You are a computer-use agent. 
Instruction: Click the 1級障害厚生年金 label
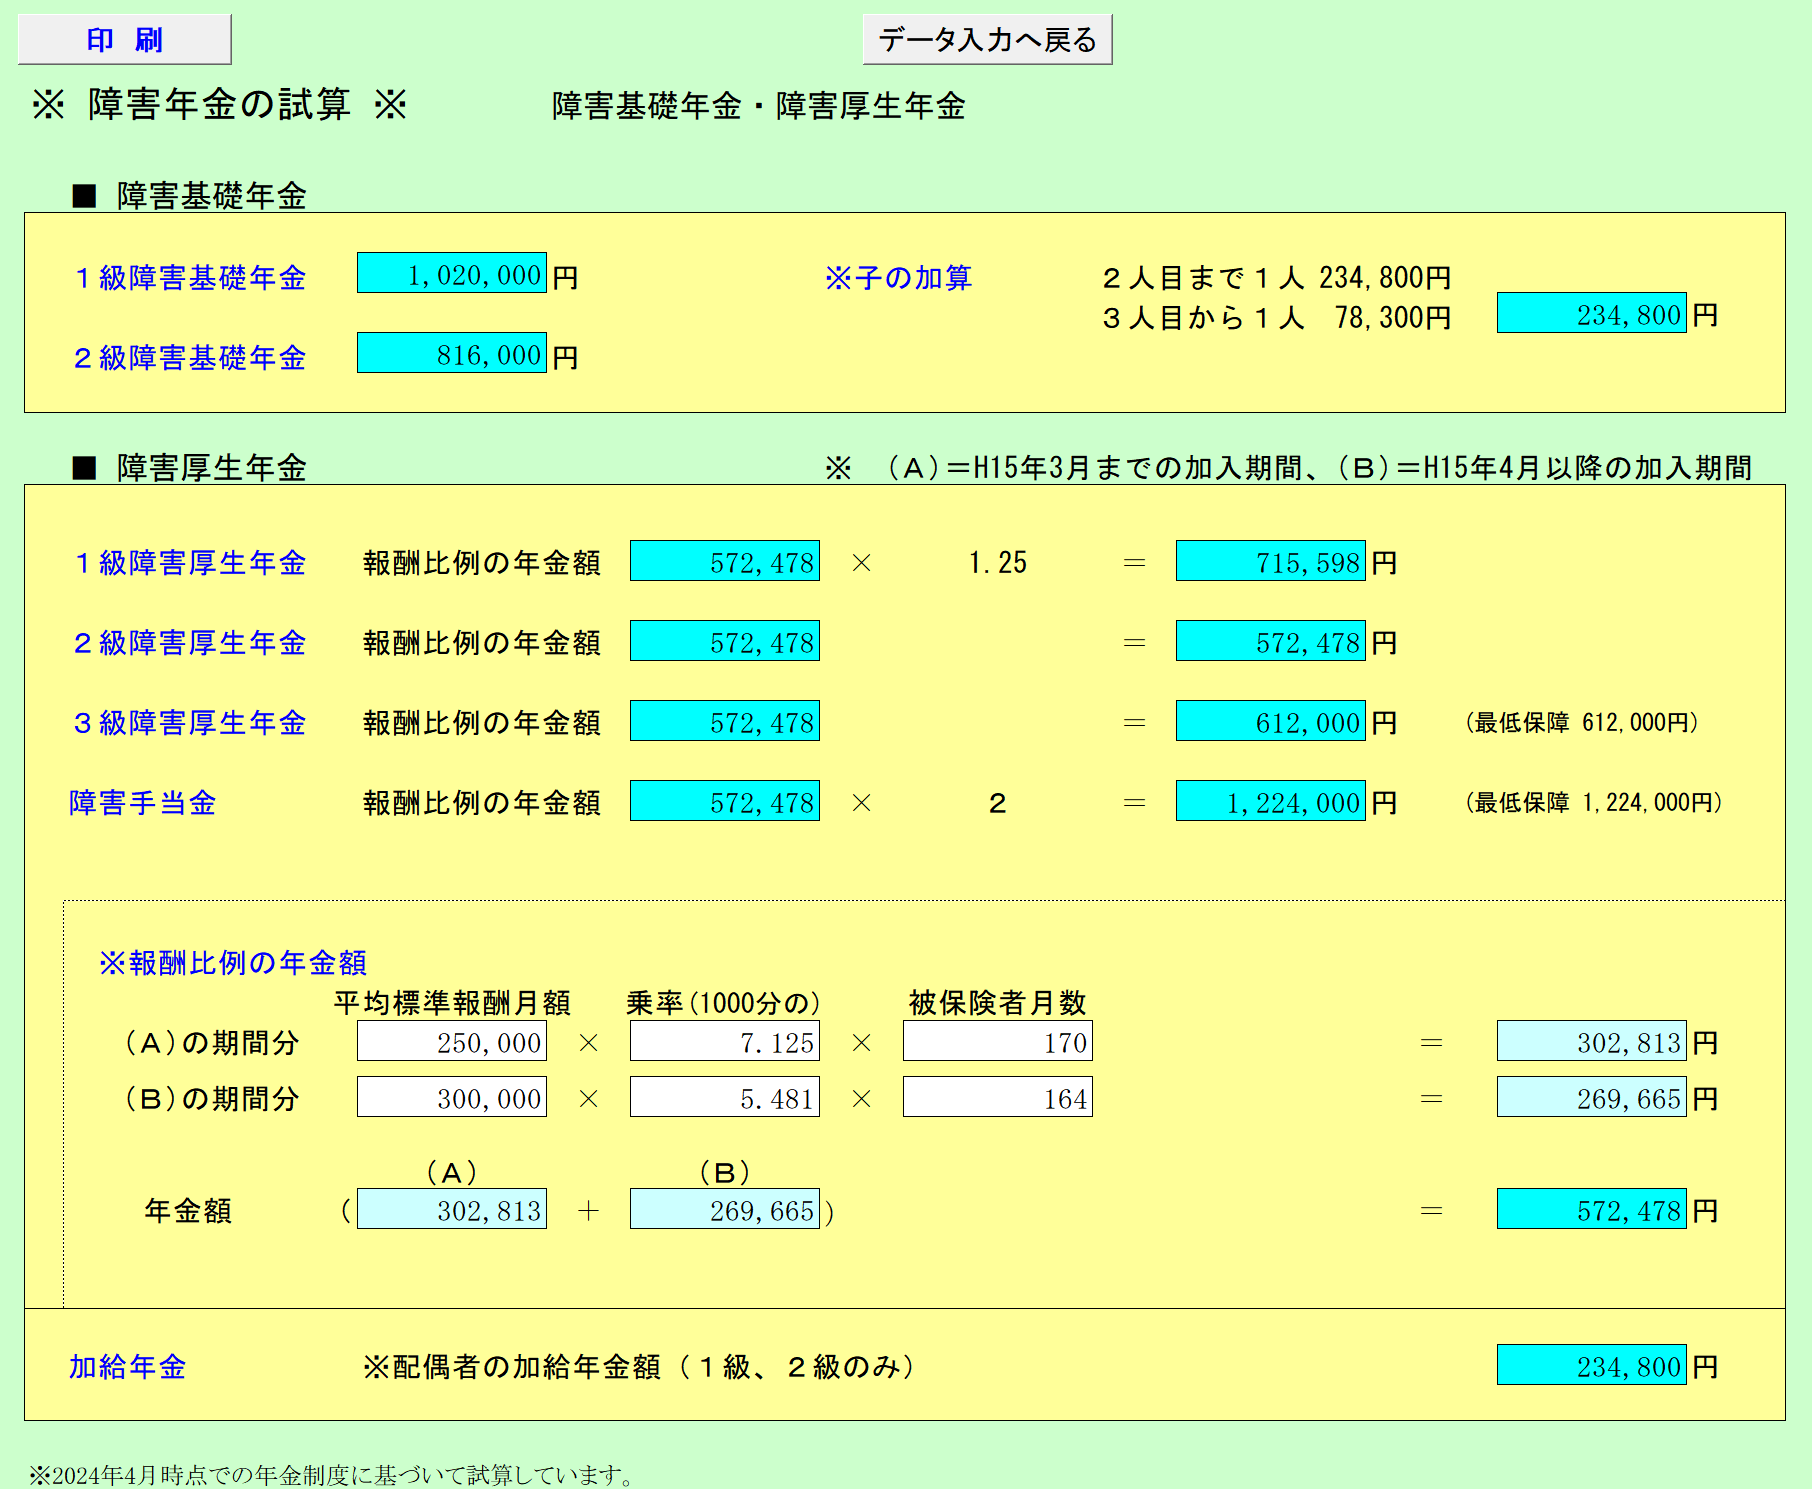(x=190, y=562)
